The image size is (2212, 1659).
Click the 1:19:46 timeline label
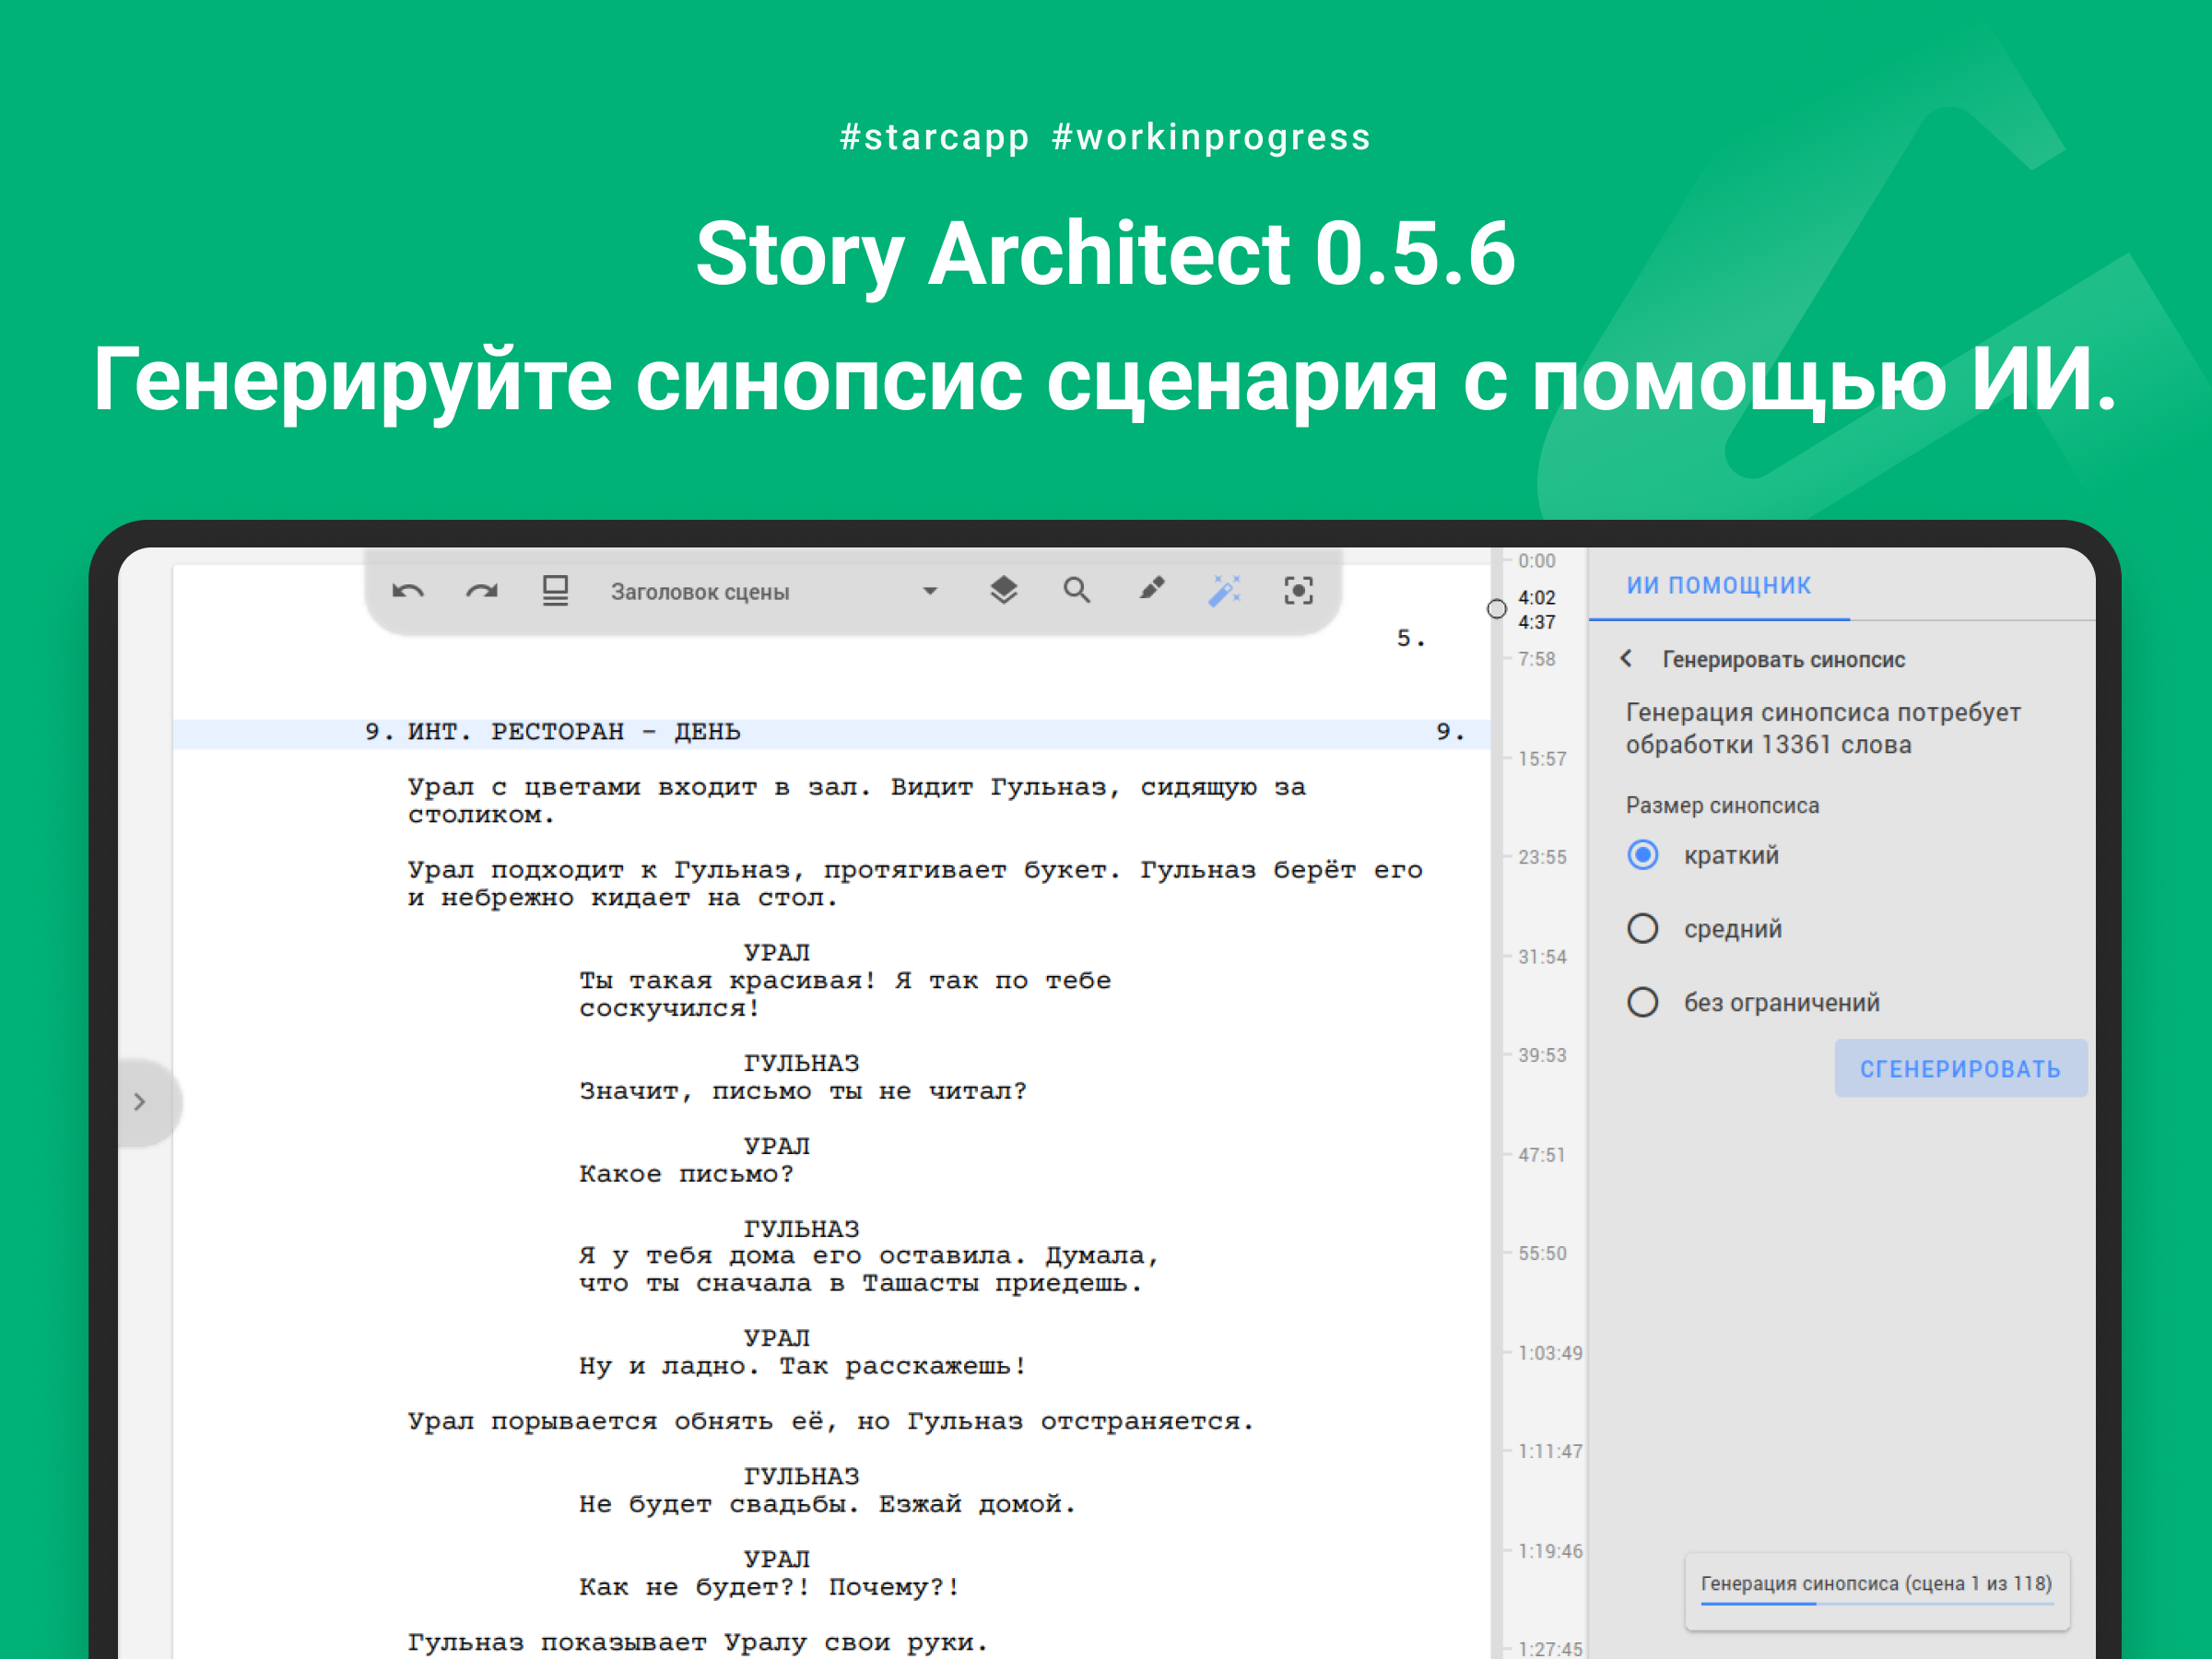1550,1551
